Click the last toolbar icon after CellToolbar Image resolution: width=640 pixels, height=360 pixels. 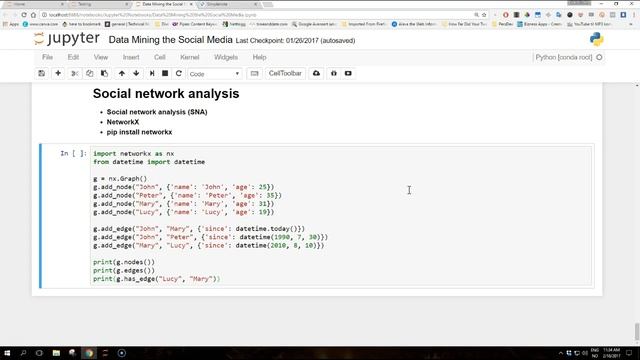pos(348,73)
